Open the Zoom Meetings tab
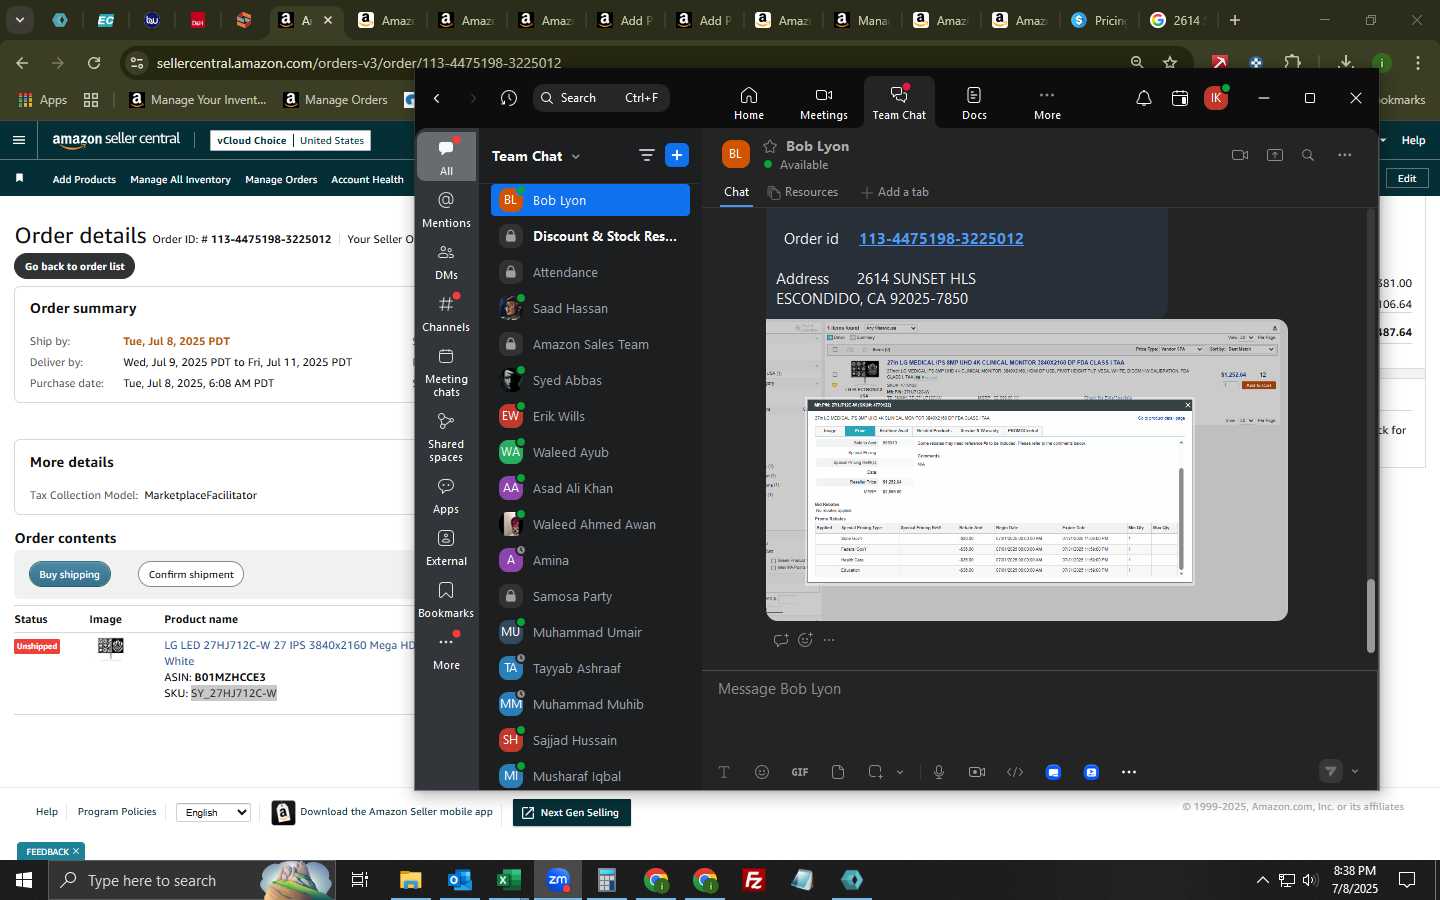 click(823, 103)
